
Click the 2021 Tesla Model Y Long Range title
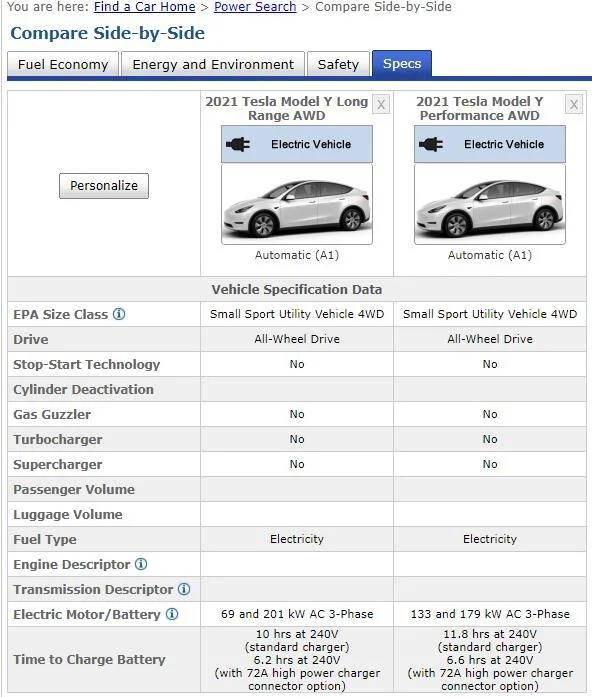[x=287, y=108]
